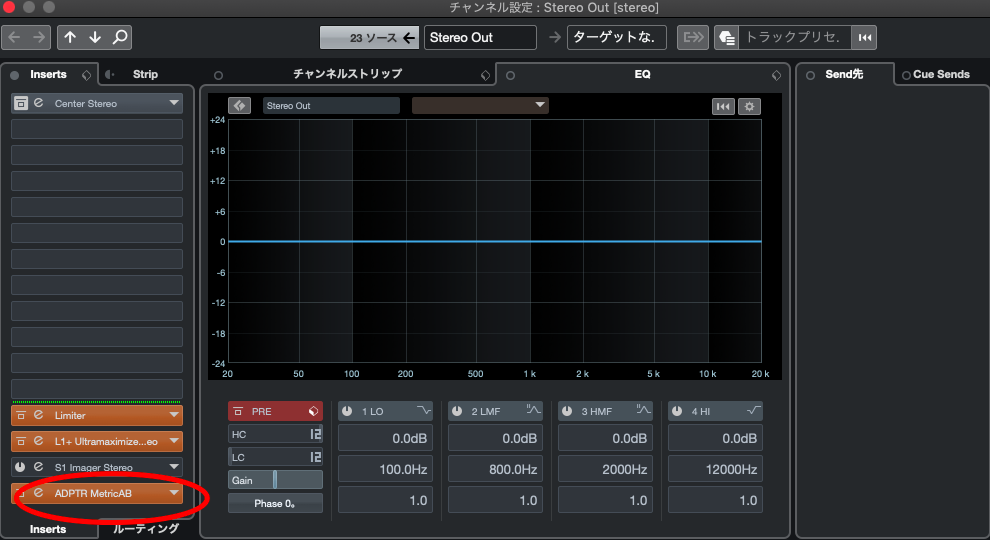The height and width of the screenshot is (540, 990).
Task: Select the Send先 tab
Action: 844,75
